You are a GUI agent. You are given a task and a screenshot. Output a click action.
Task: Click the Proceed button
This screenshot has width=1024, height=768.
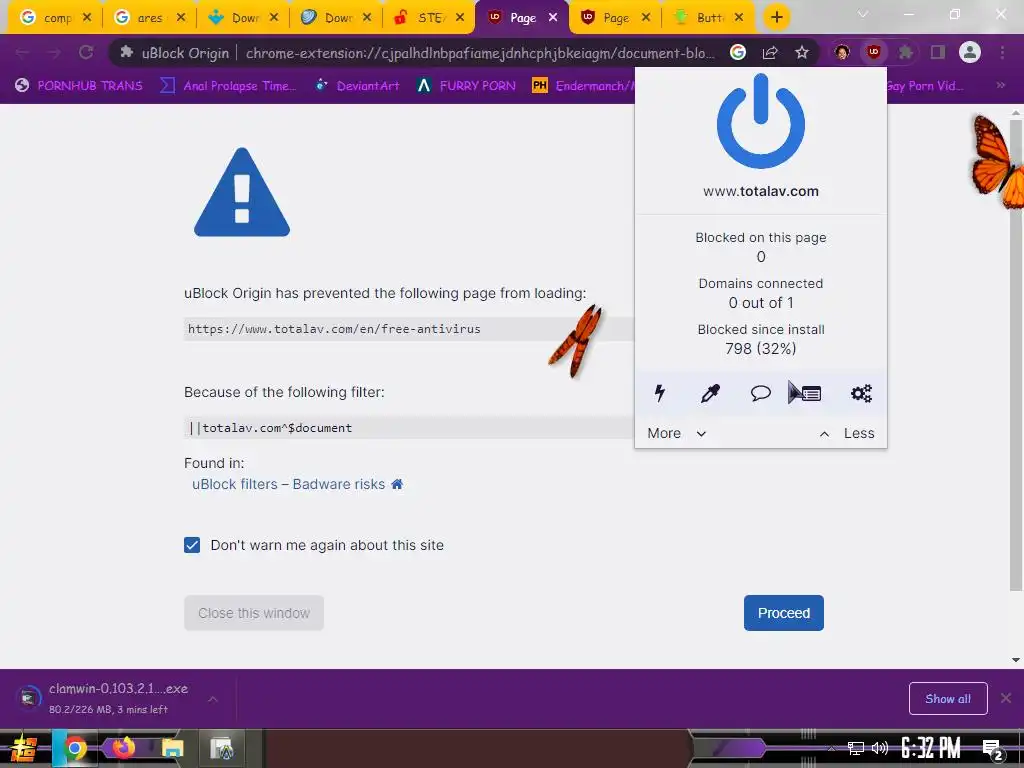click(x=784, y=613)
